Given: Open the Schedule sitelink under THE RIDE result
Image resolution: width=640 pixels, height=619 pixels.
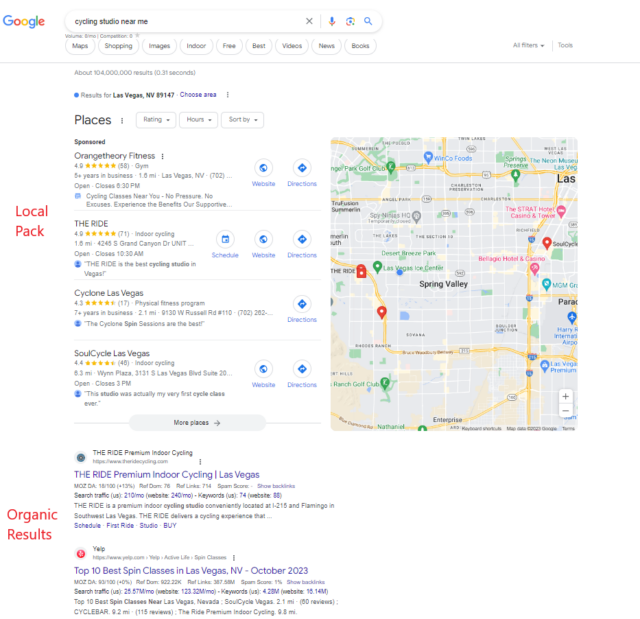Looking at the screenshot, I should coord(87,526).
